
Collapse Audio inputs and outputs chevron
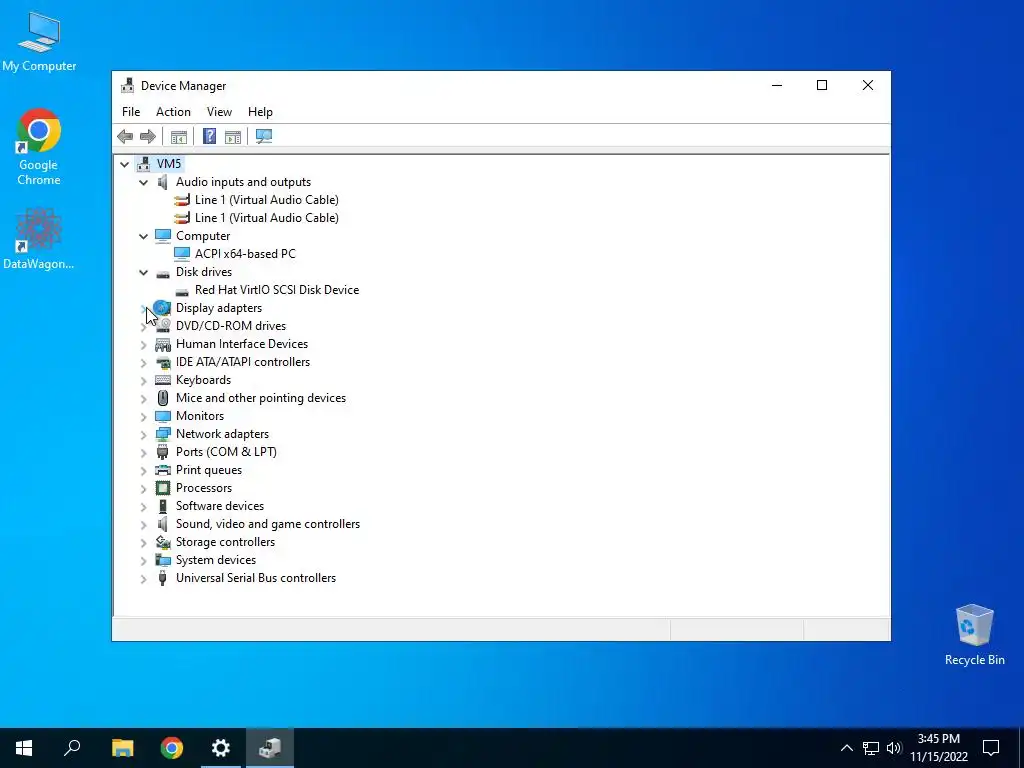[x=143, y=182]
